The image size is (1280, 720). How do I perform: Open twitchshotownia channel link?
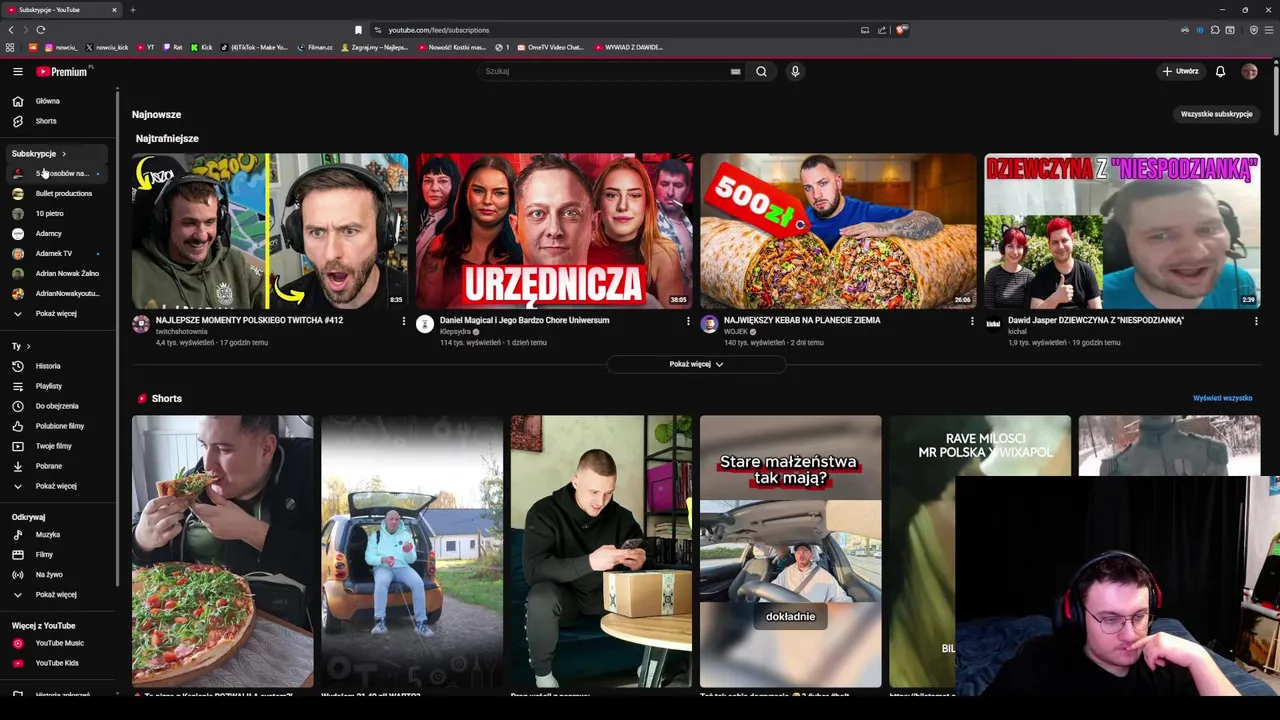pos(182,332)
